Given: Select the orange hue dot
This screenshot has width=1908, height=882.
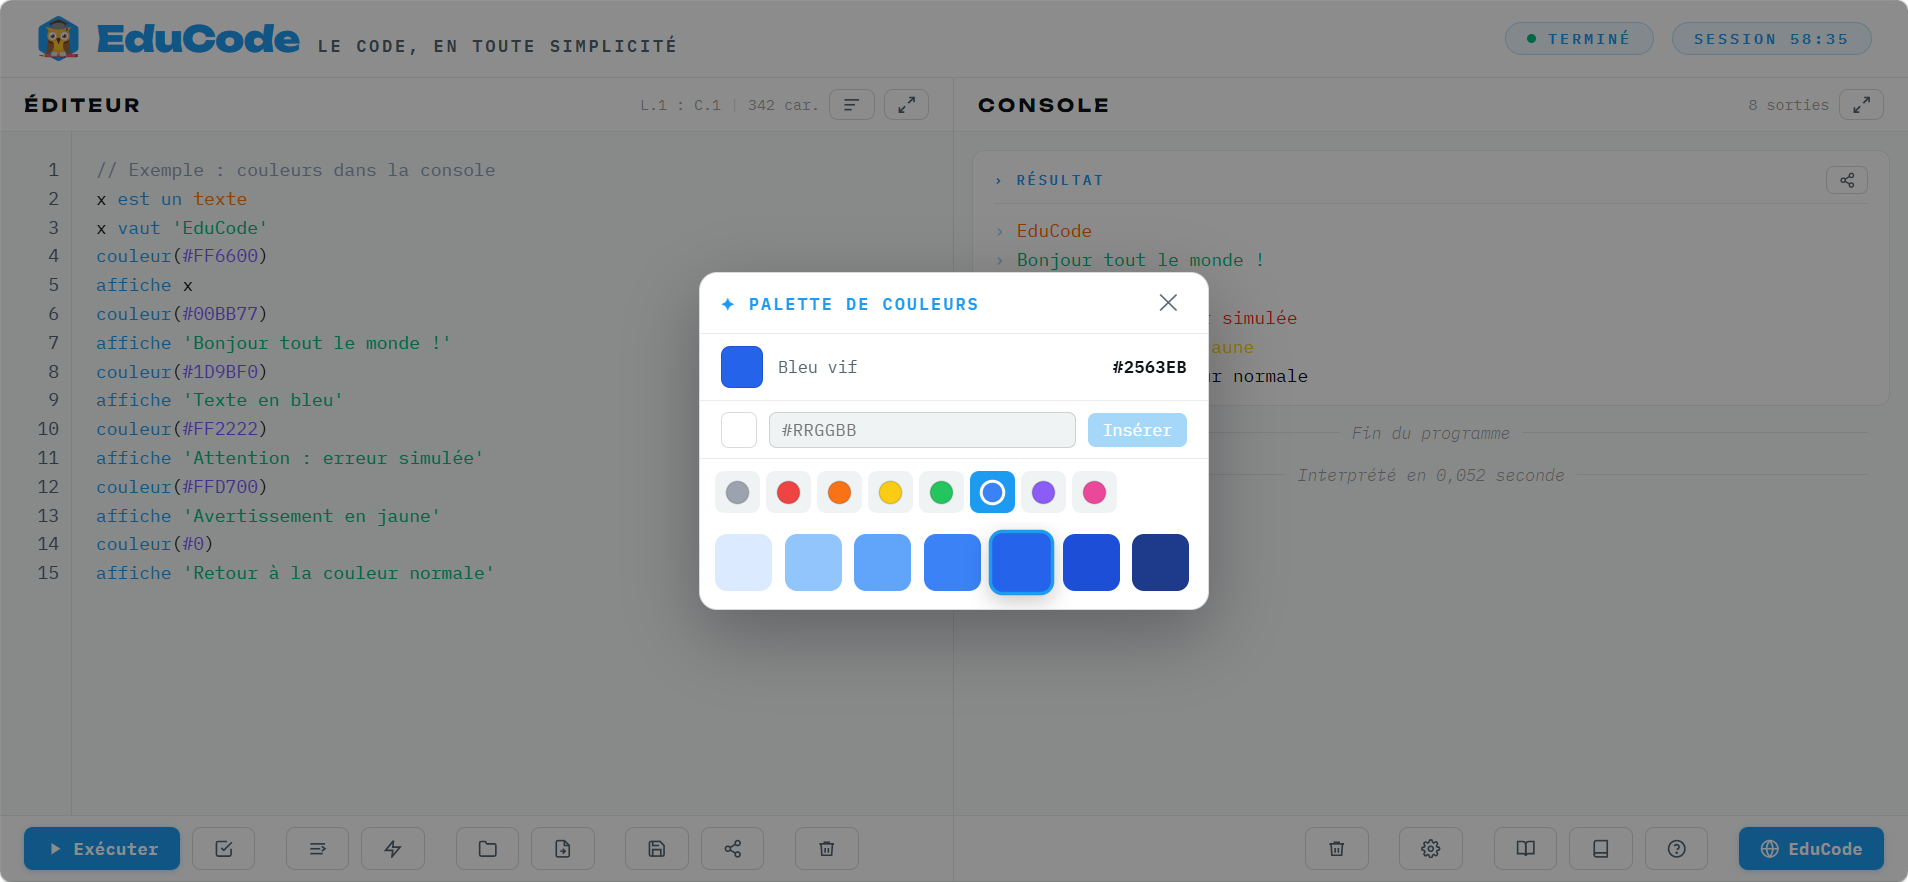Looking at the screenshot, I should click(x=839, y=492).
